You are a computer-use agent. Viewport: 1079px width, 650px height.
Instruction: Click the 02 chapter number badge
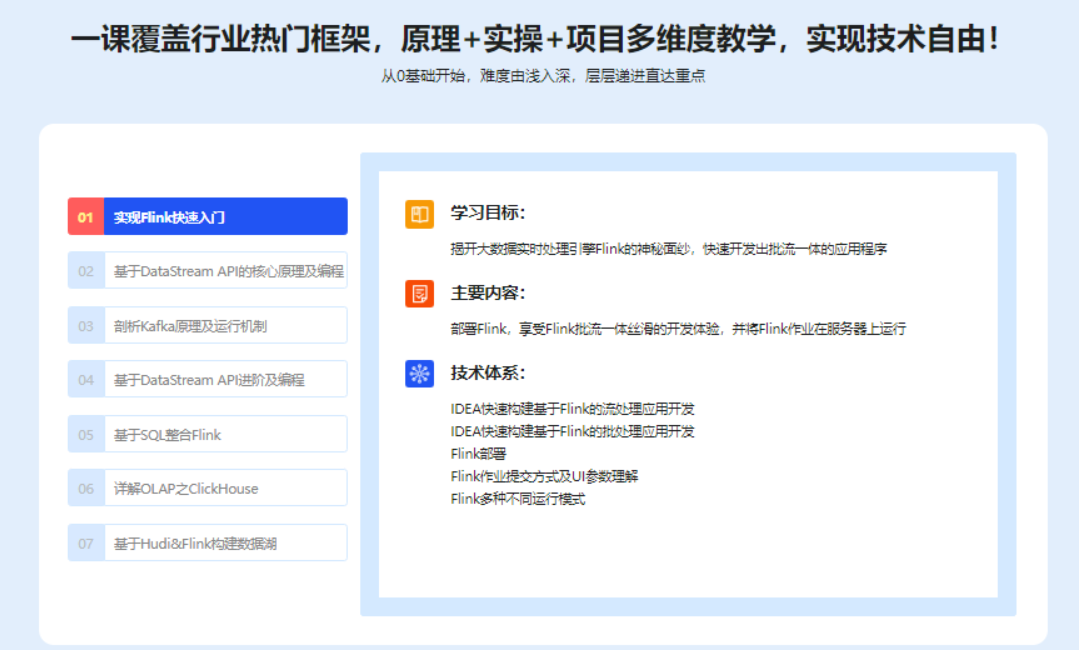pos(86,270)
